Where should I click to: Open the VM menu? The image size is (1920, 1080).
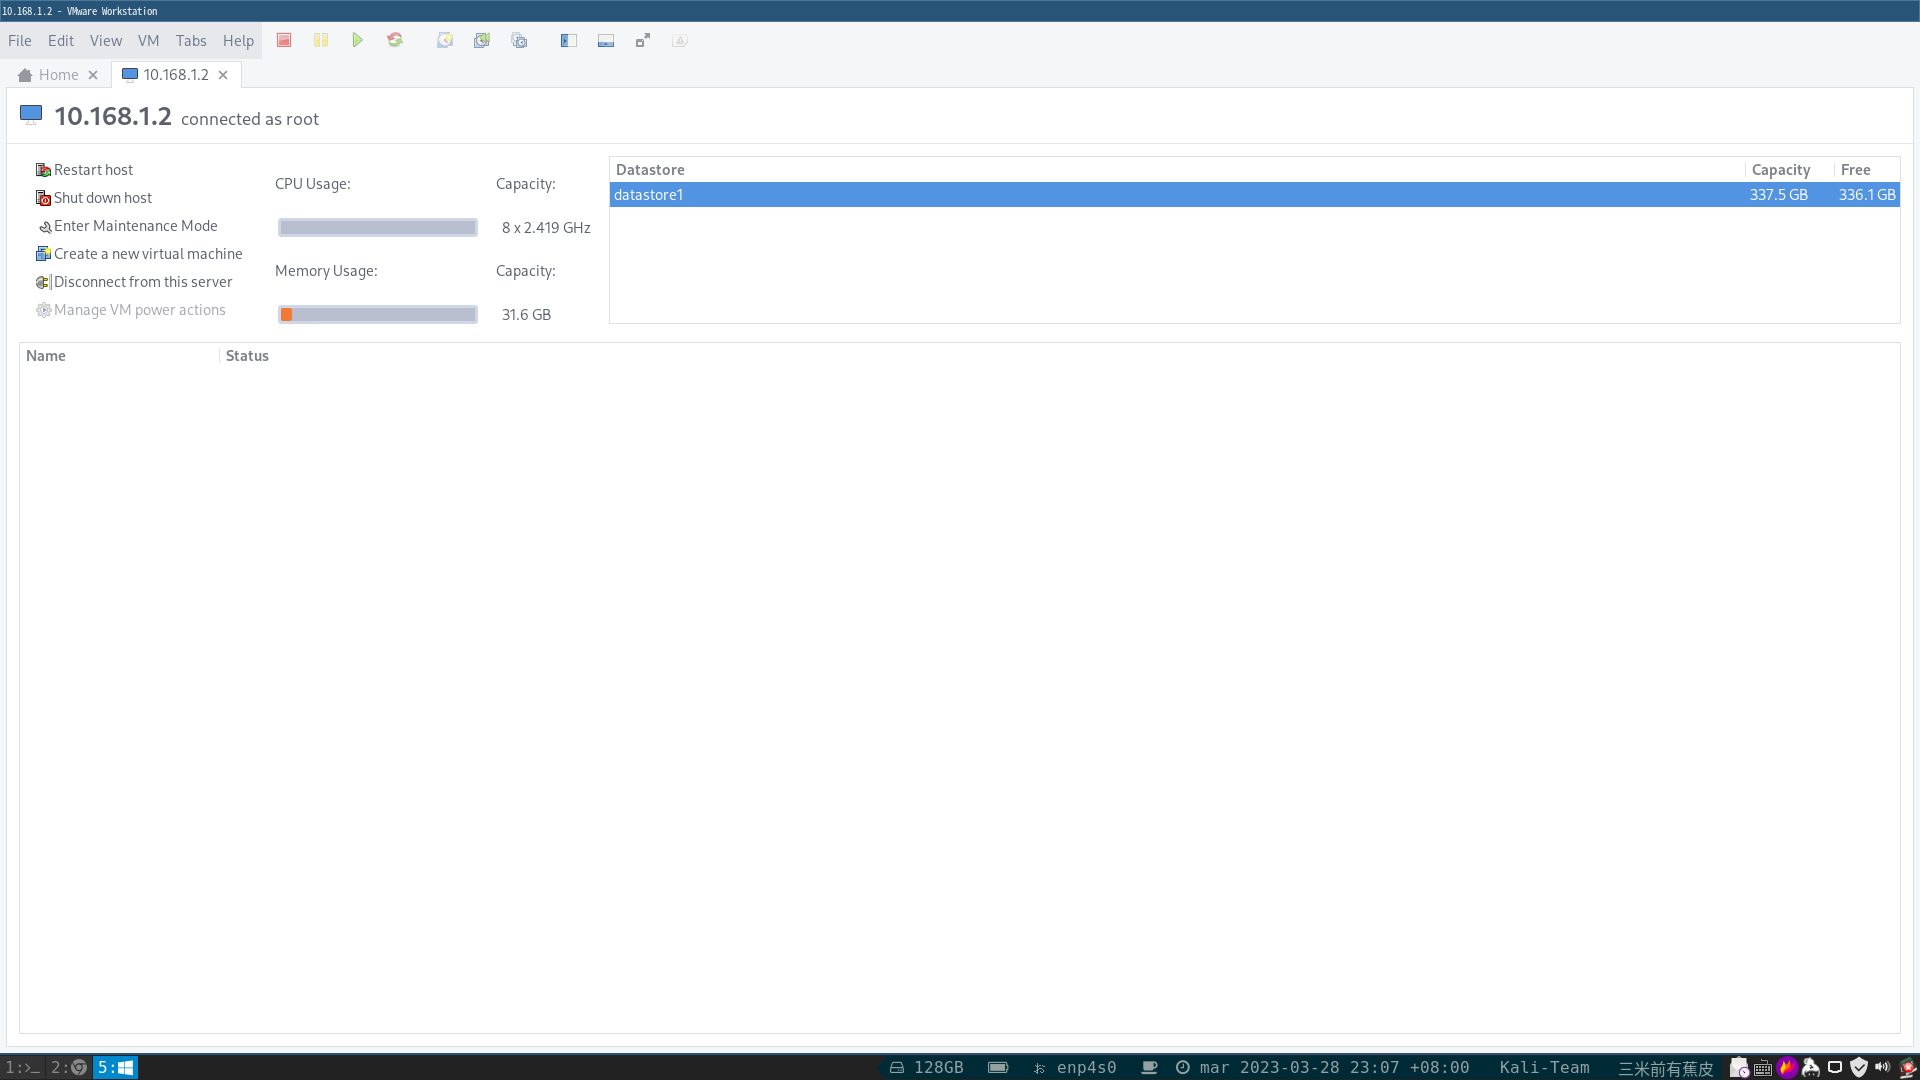coord(149,41)
